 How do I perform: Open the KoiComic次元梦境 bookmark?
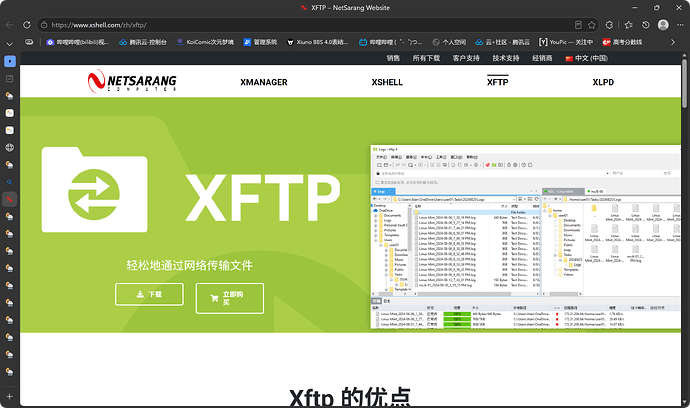click(x=205, y=42)
